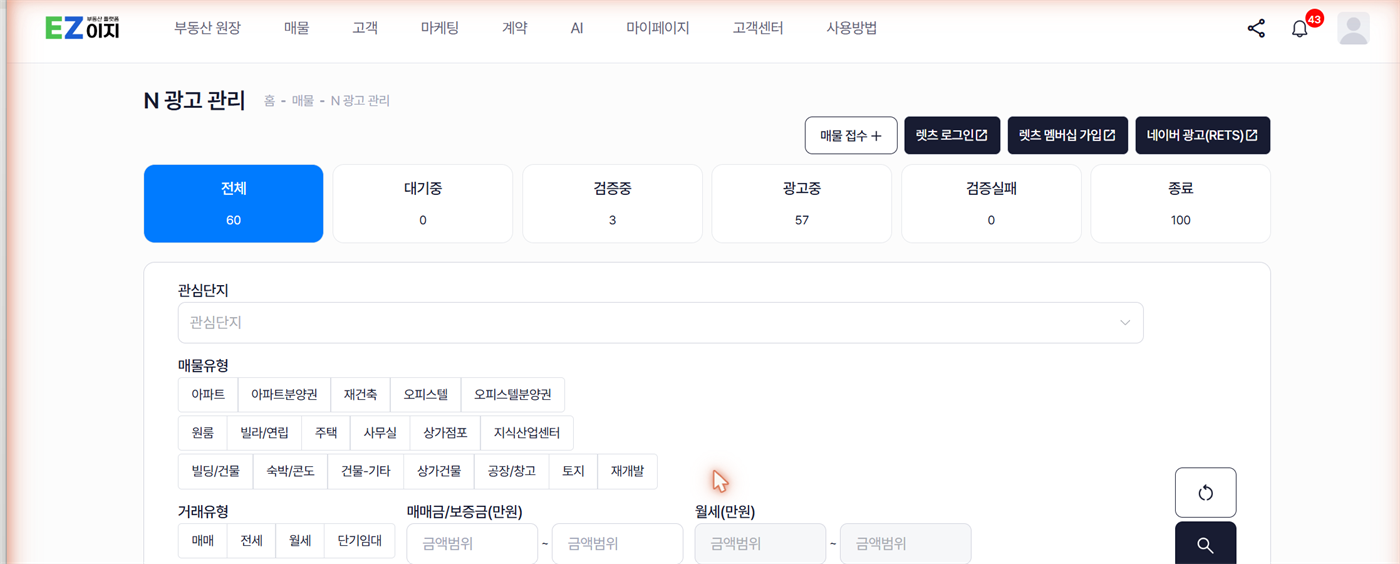Open 계약 menu
Viewport: 1400px width, 564px height.
pyautogui.click(x=514, y=29)
